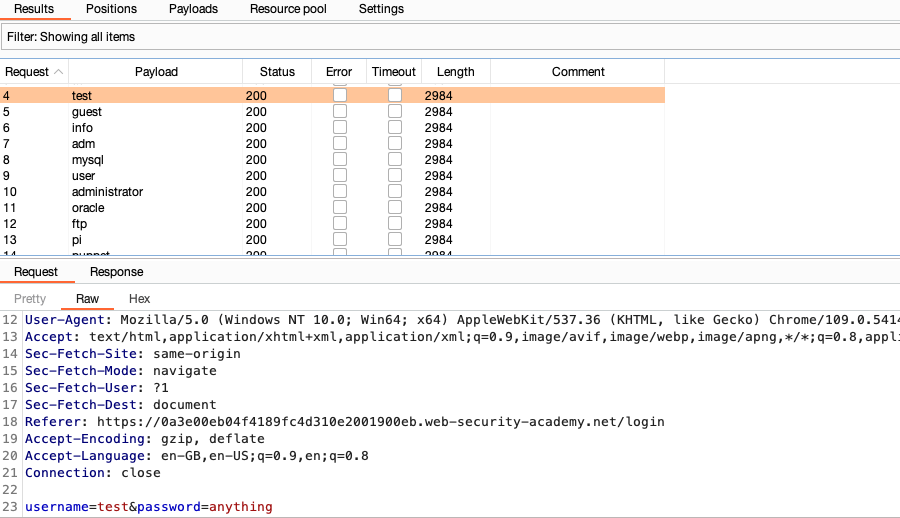The width and height of the screenshot is (900, 518).
Task: Click the Accept-Language header line
Action: click(x=196, y=456)
